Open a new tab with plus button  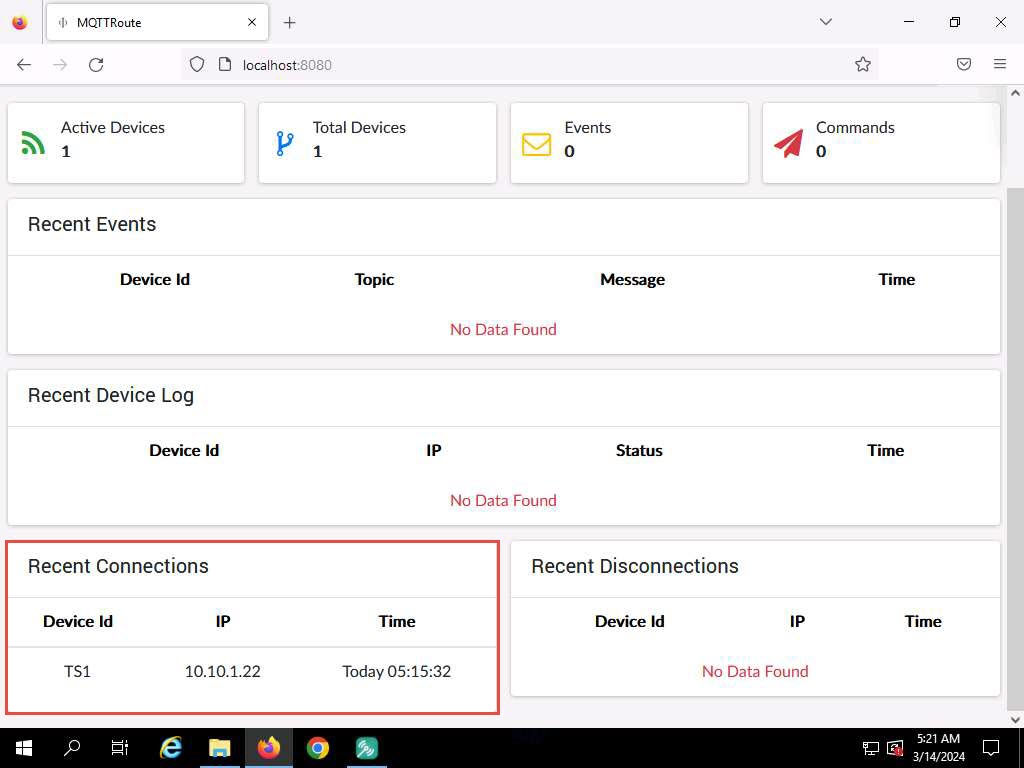[289, 23]
